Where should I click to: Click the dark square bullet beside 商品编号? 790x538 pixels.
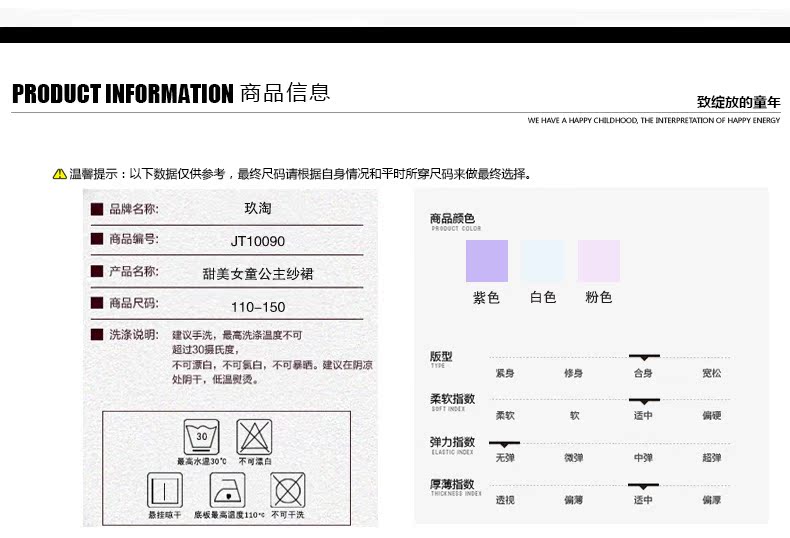pyautogui.click(x=97, y=239)
